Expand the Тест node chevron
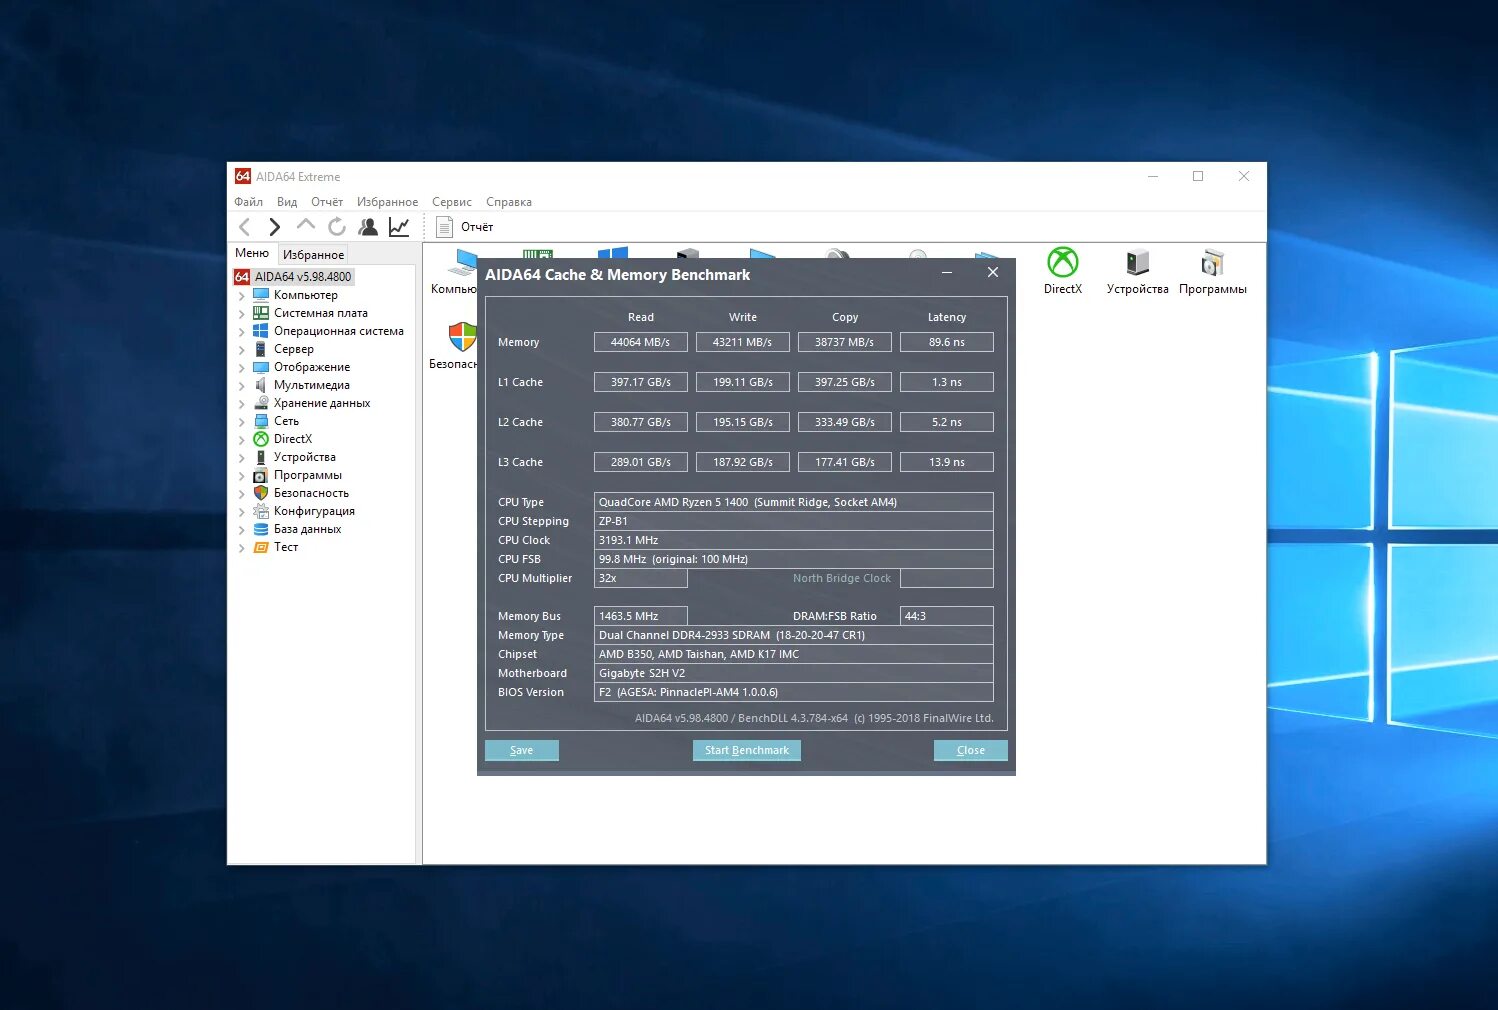 pyautogui.click(x=241, y=548)
